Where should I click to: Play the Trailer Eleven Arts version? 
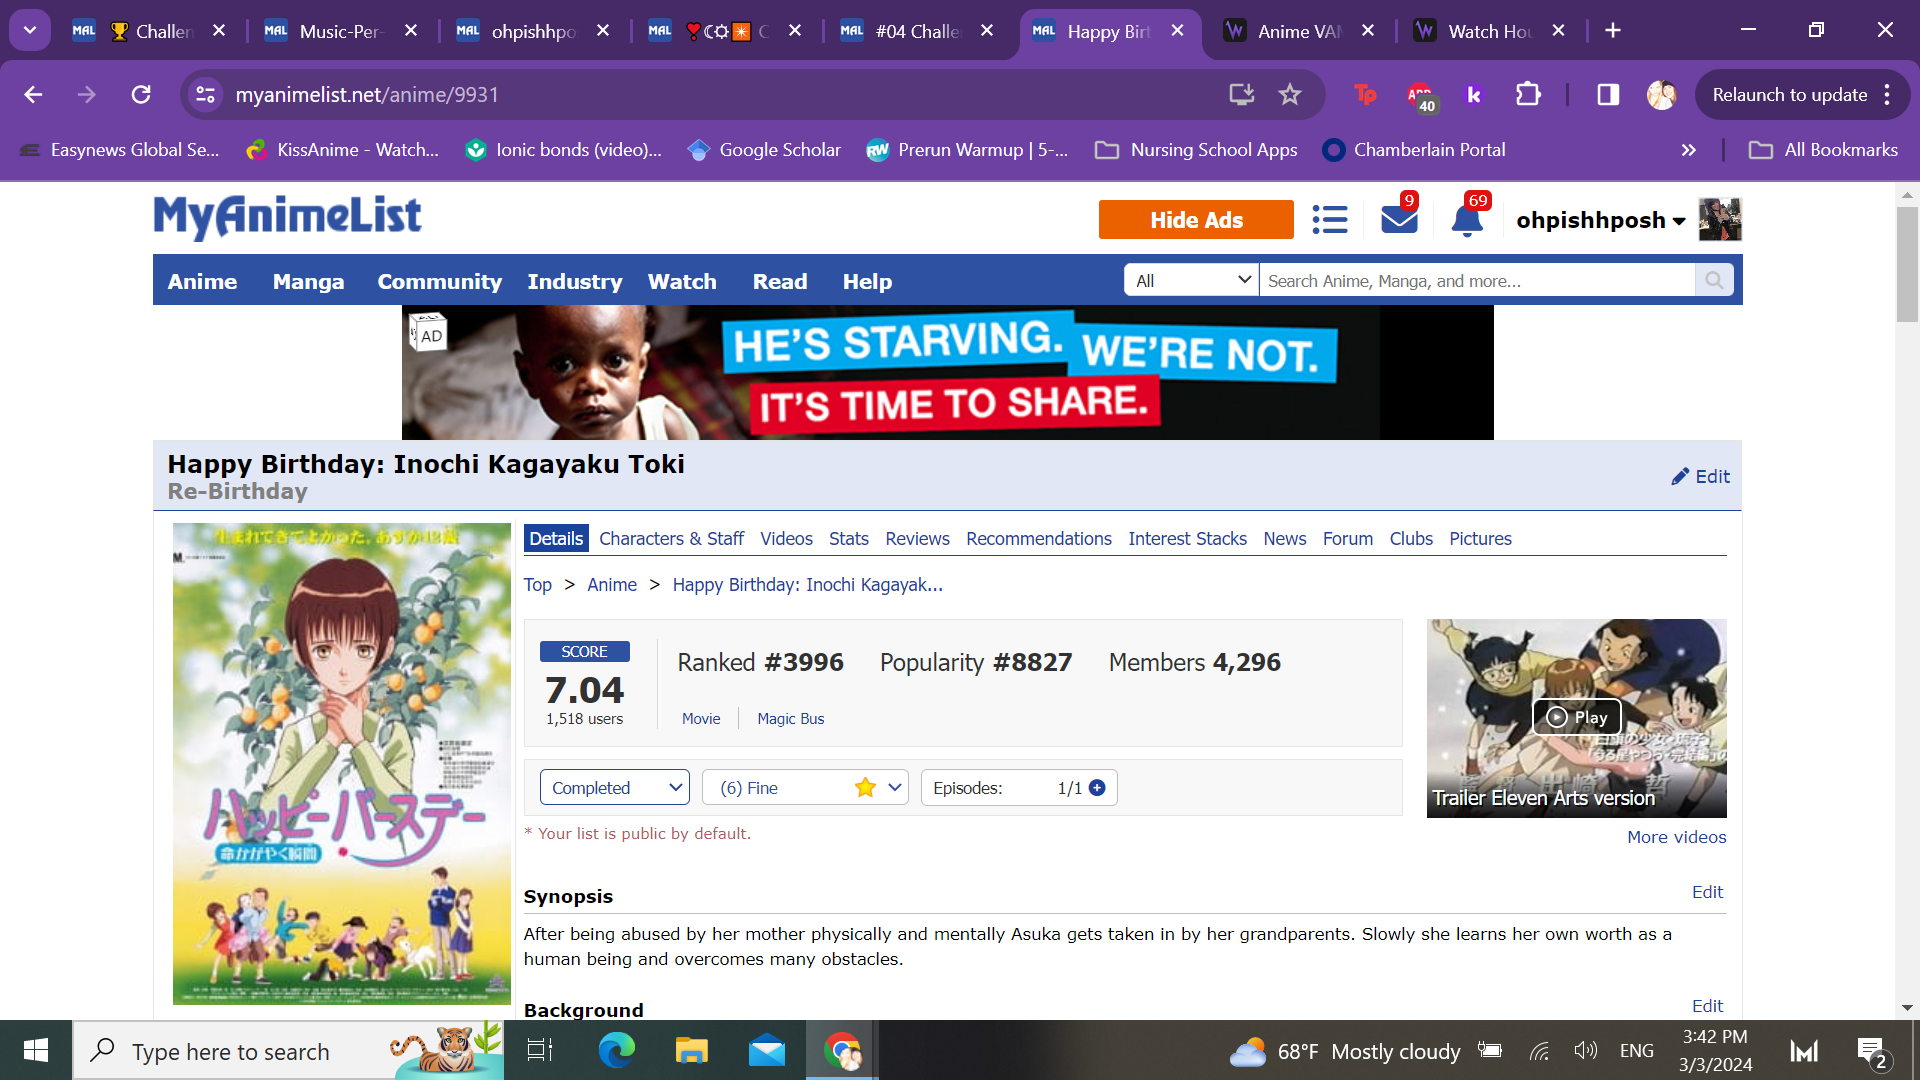pos(1576,717)
